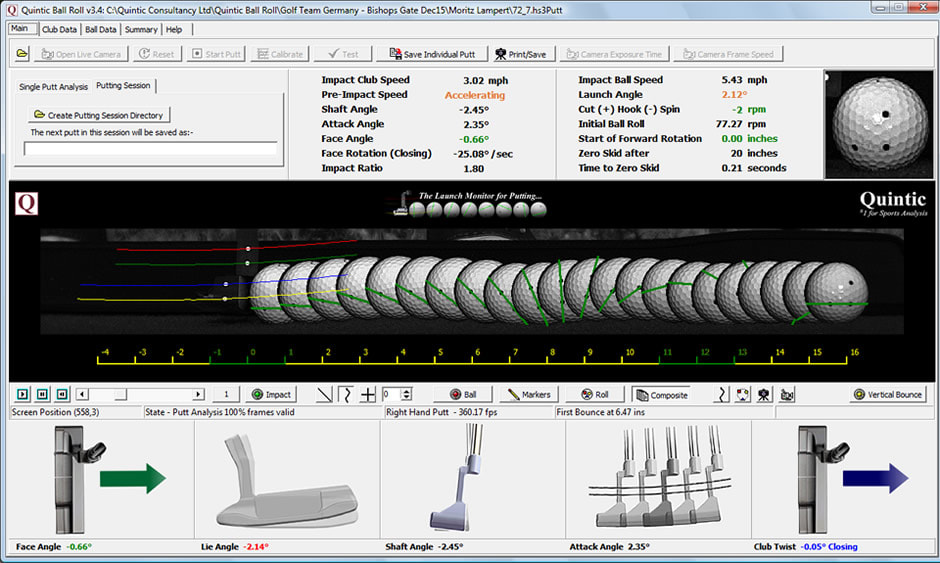Toggle the Composite view button
This screenshot has height=563, width=940.
pos(661,395)
